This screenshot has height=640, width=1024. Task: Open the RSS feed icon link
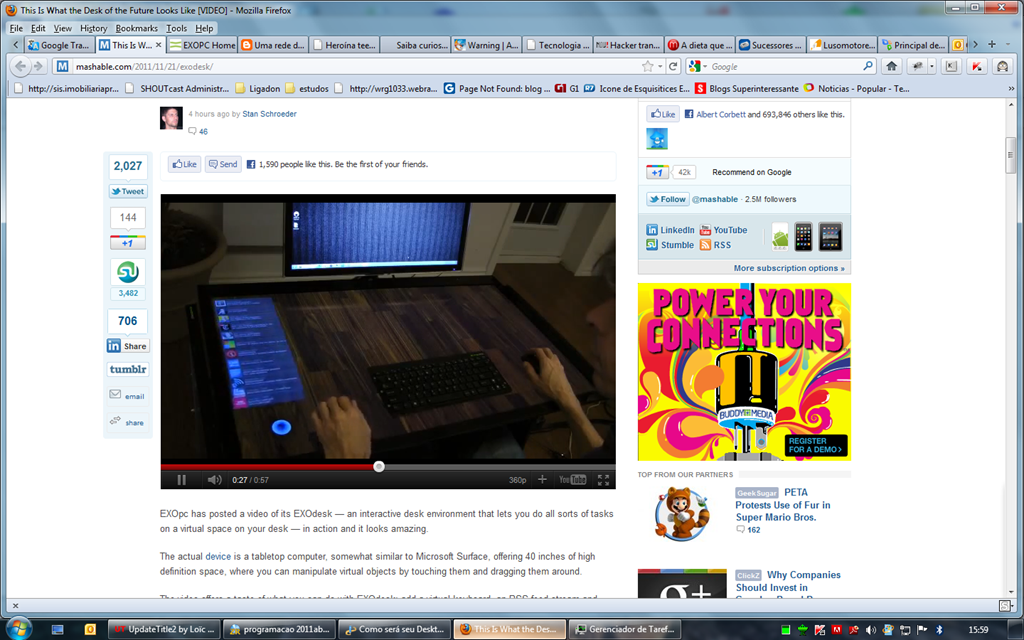pyautogui.click(x=705, y=245)
